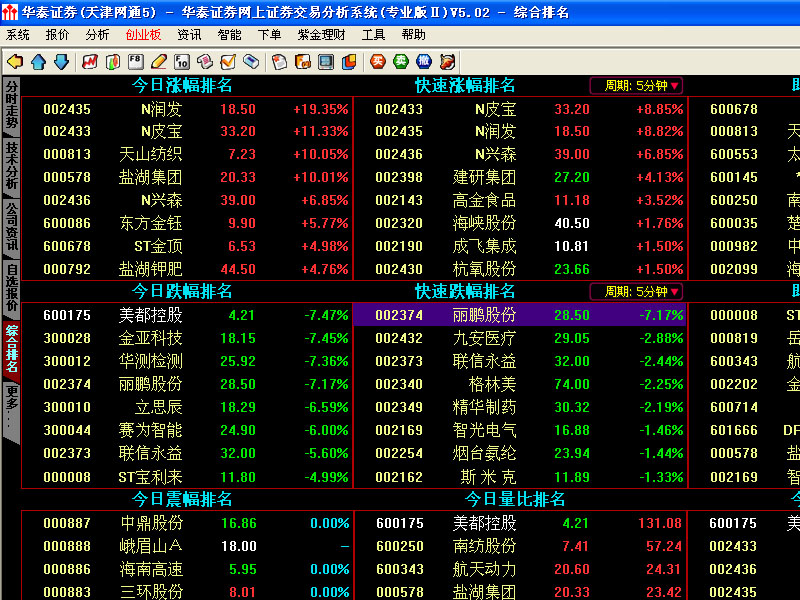Image resolution: width=800 pixels, height=600 pixels.
Task: Select 赛为智能 row showing 24.90
Action: (x=187, y=430)
